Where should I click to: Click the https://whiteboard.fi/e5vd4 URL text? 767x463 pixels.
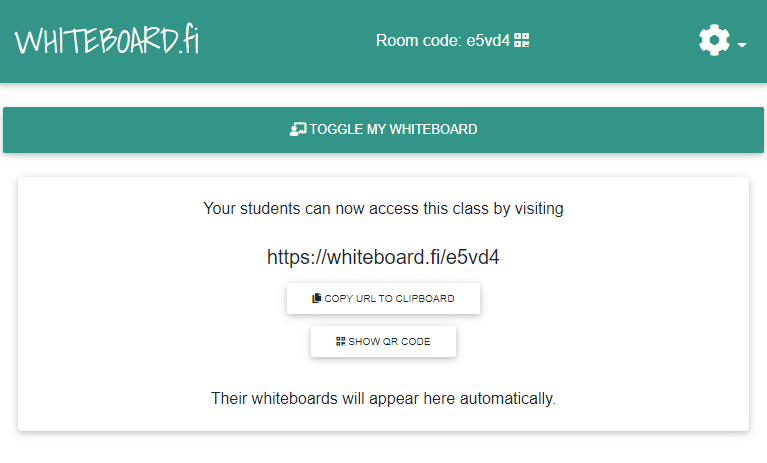coord(383,257)
